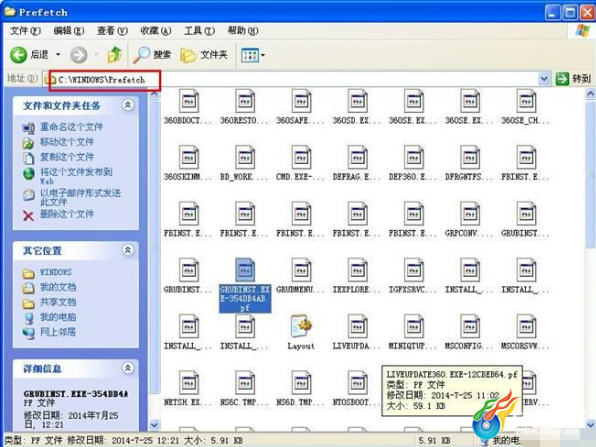The width and height of the screenshot is (596, 447).
Task: Toggle the Folders pane button
Action: (x=204, y=55)
